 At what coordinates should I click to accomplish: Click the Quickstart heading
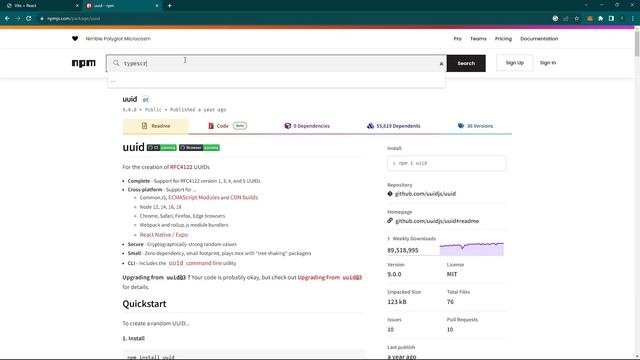pos(144,304)
